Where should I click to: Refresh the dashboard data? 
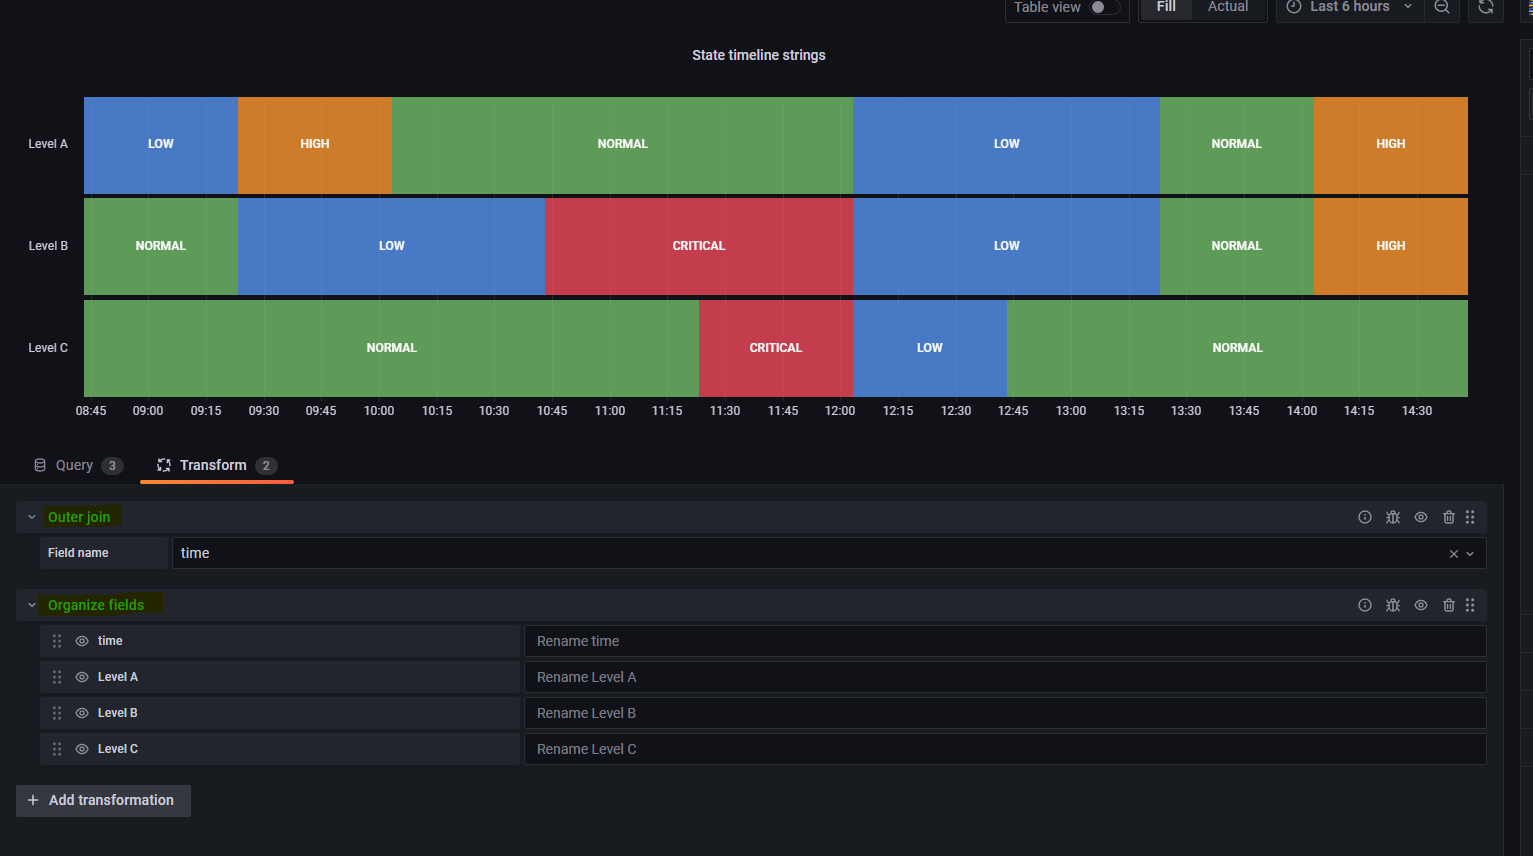(x=1486, y=8)
